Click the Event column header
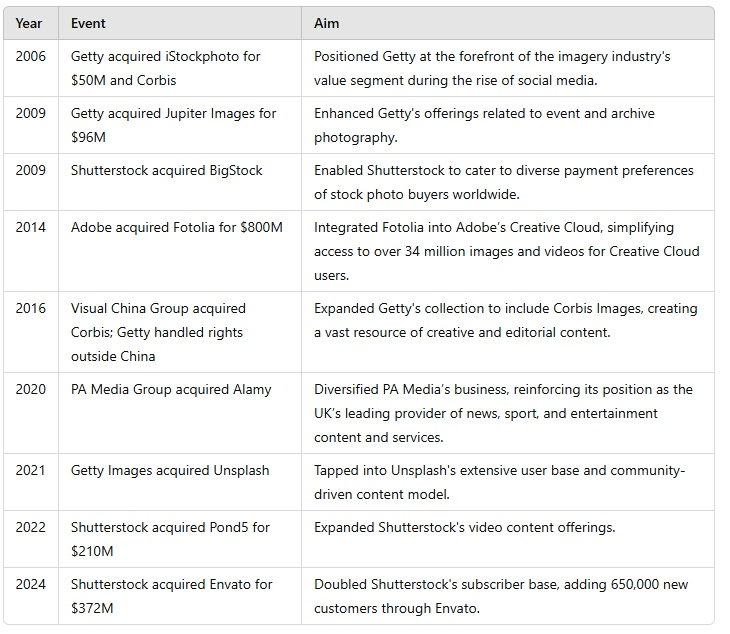The image size is (730, 634). 88,23
